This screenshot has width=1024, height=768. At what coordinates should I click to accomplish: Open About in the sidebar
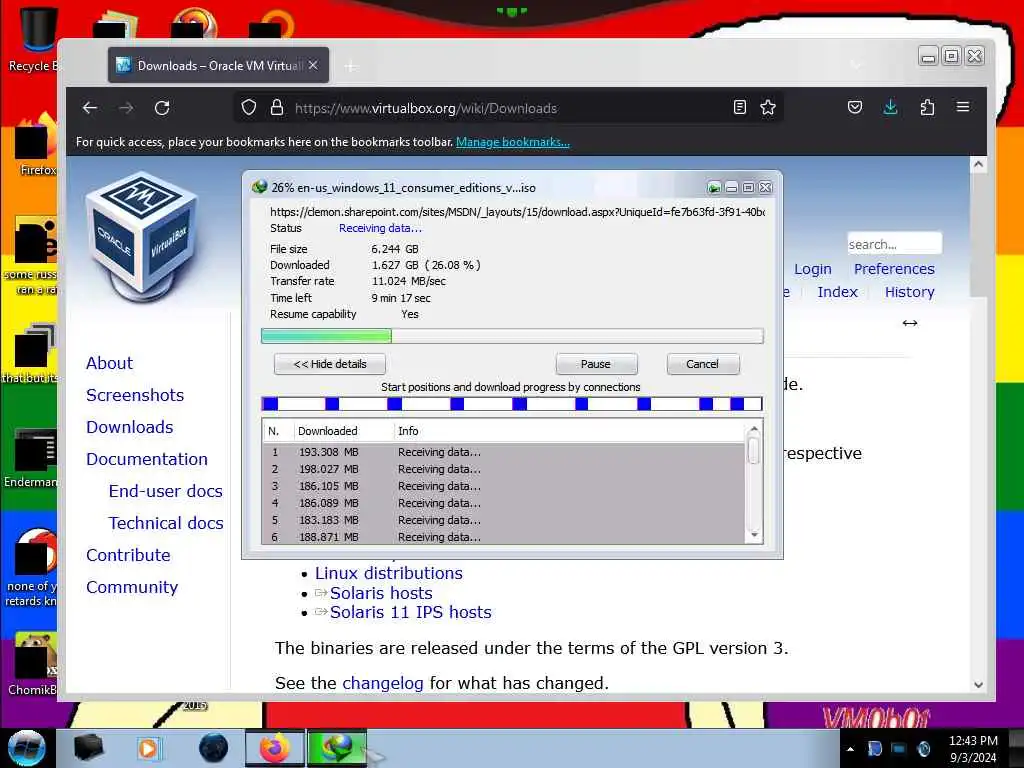point(109,363)
